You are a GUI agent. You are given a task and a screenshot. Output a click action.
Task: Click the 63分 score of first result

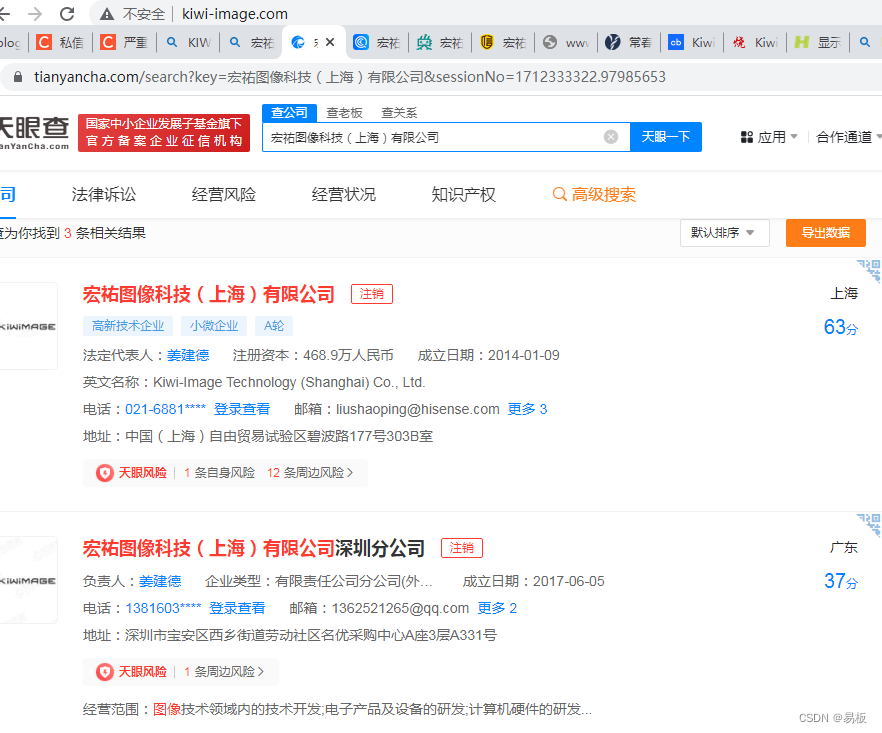[x=841, y=327]
